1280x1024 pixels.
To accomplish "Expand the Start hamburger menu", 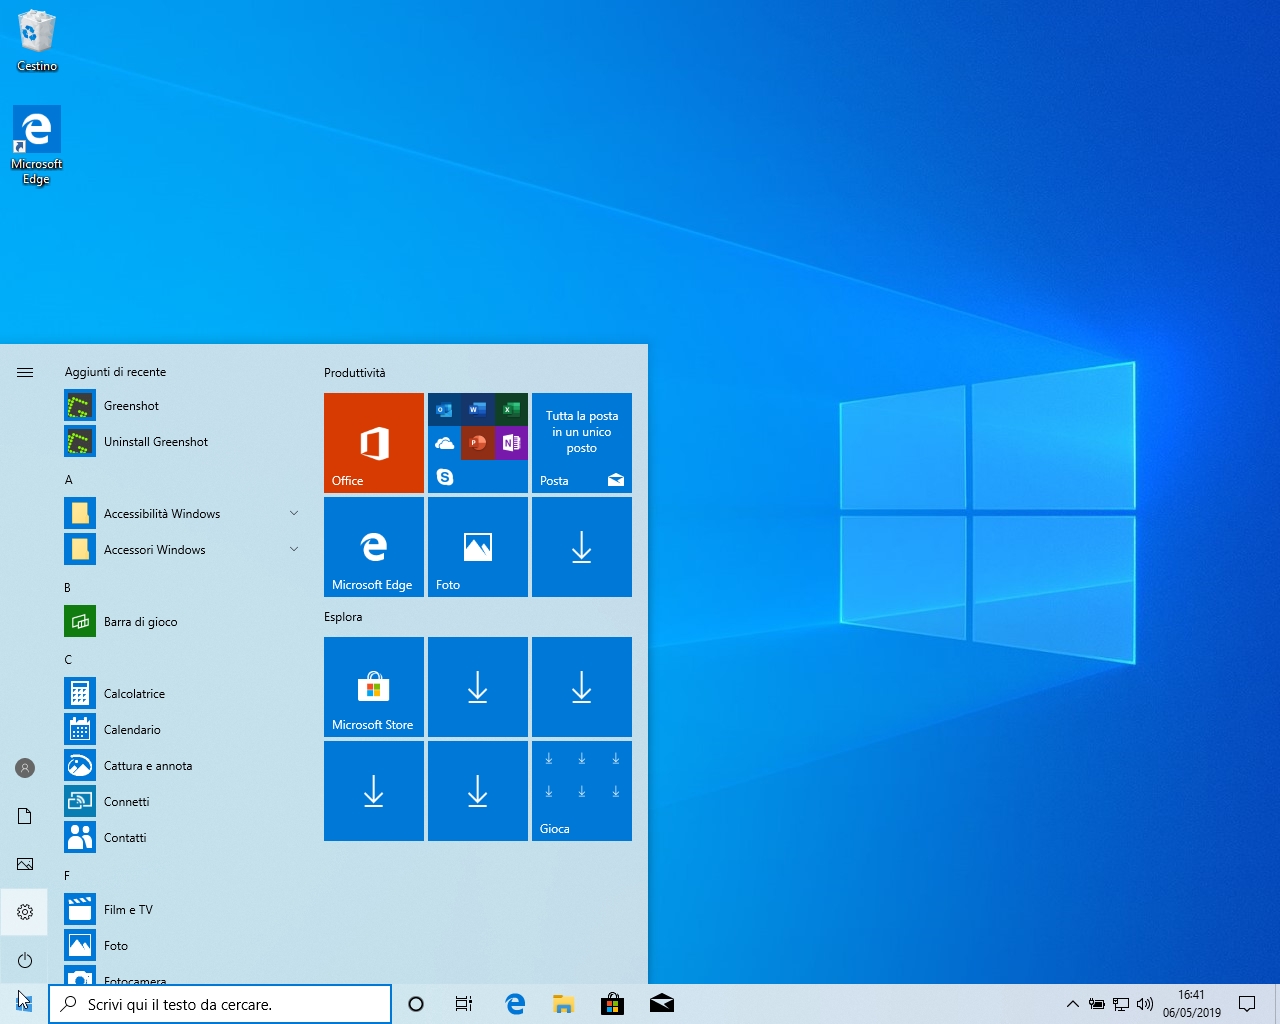I will 25,372.
